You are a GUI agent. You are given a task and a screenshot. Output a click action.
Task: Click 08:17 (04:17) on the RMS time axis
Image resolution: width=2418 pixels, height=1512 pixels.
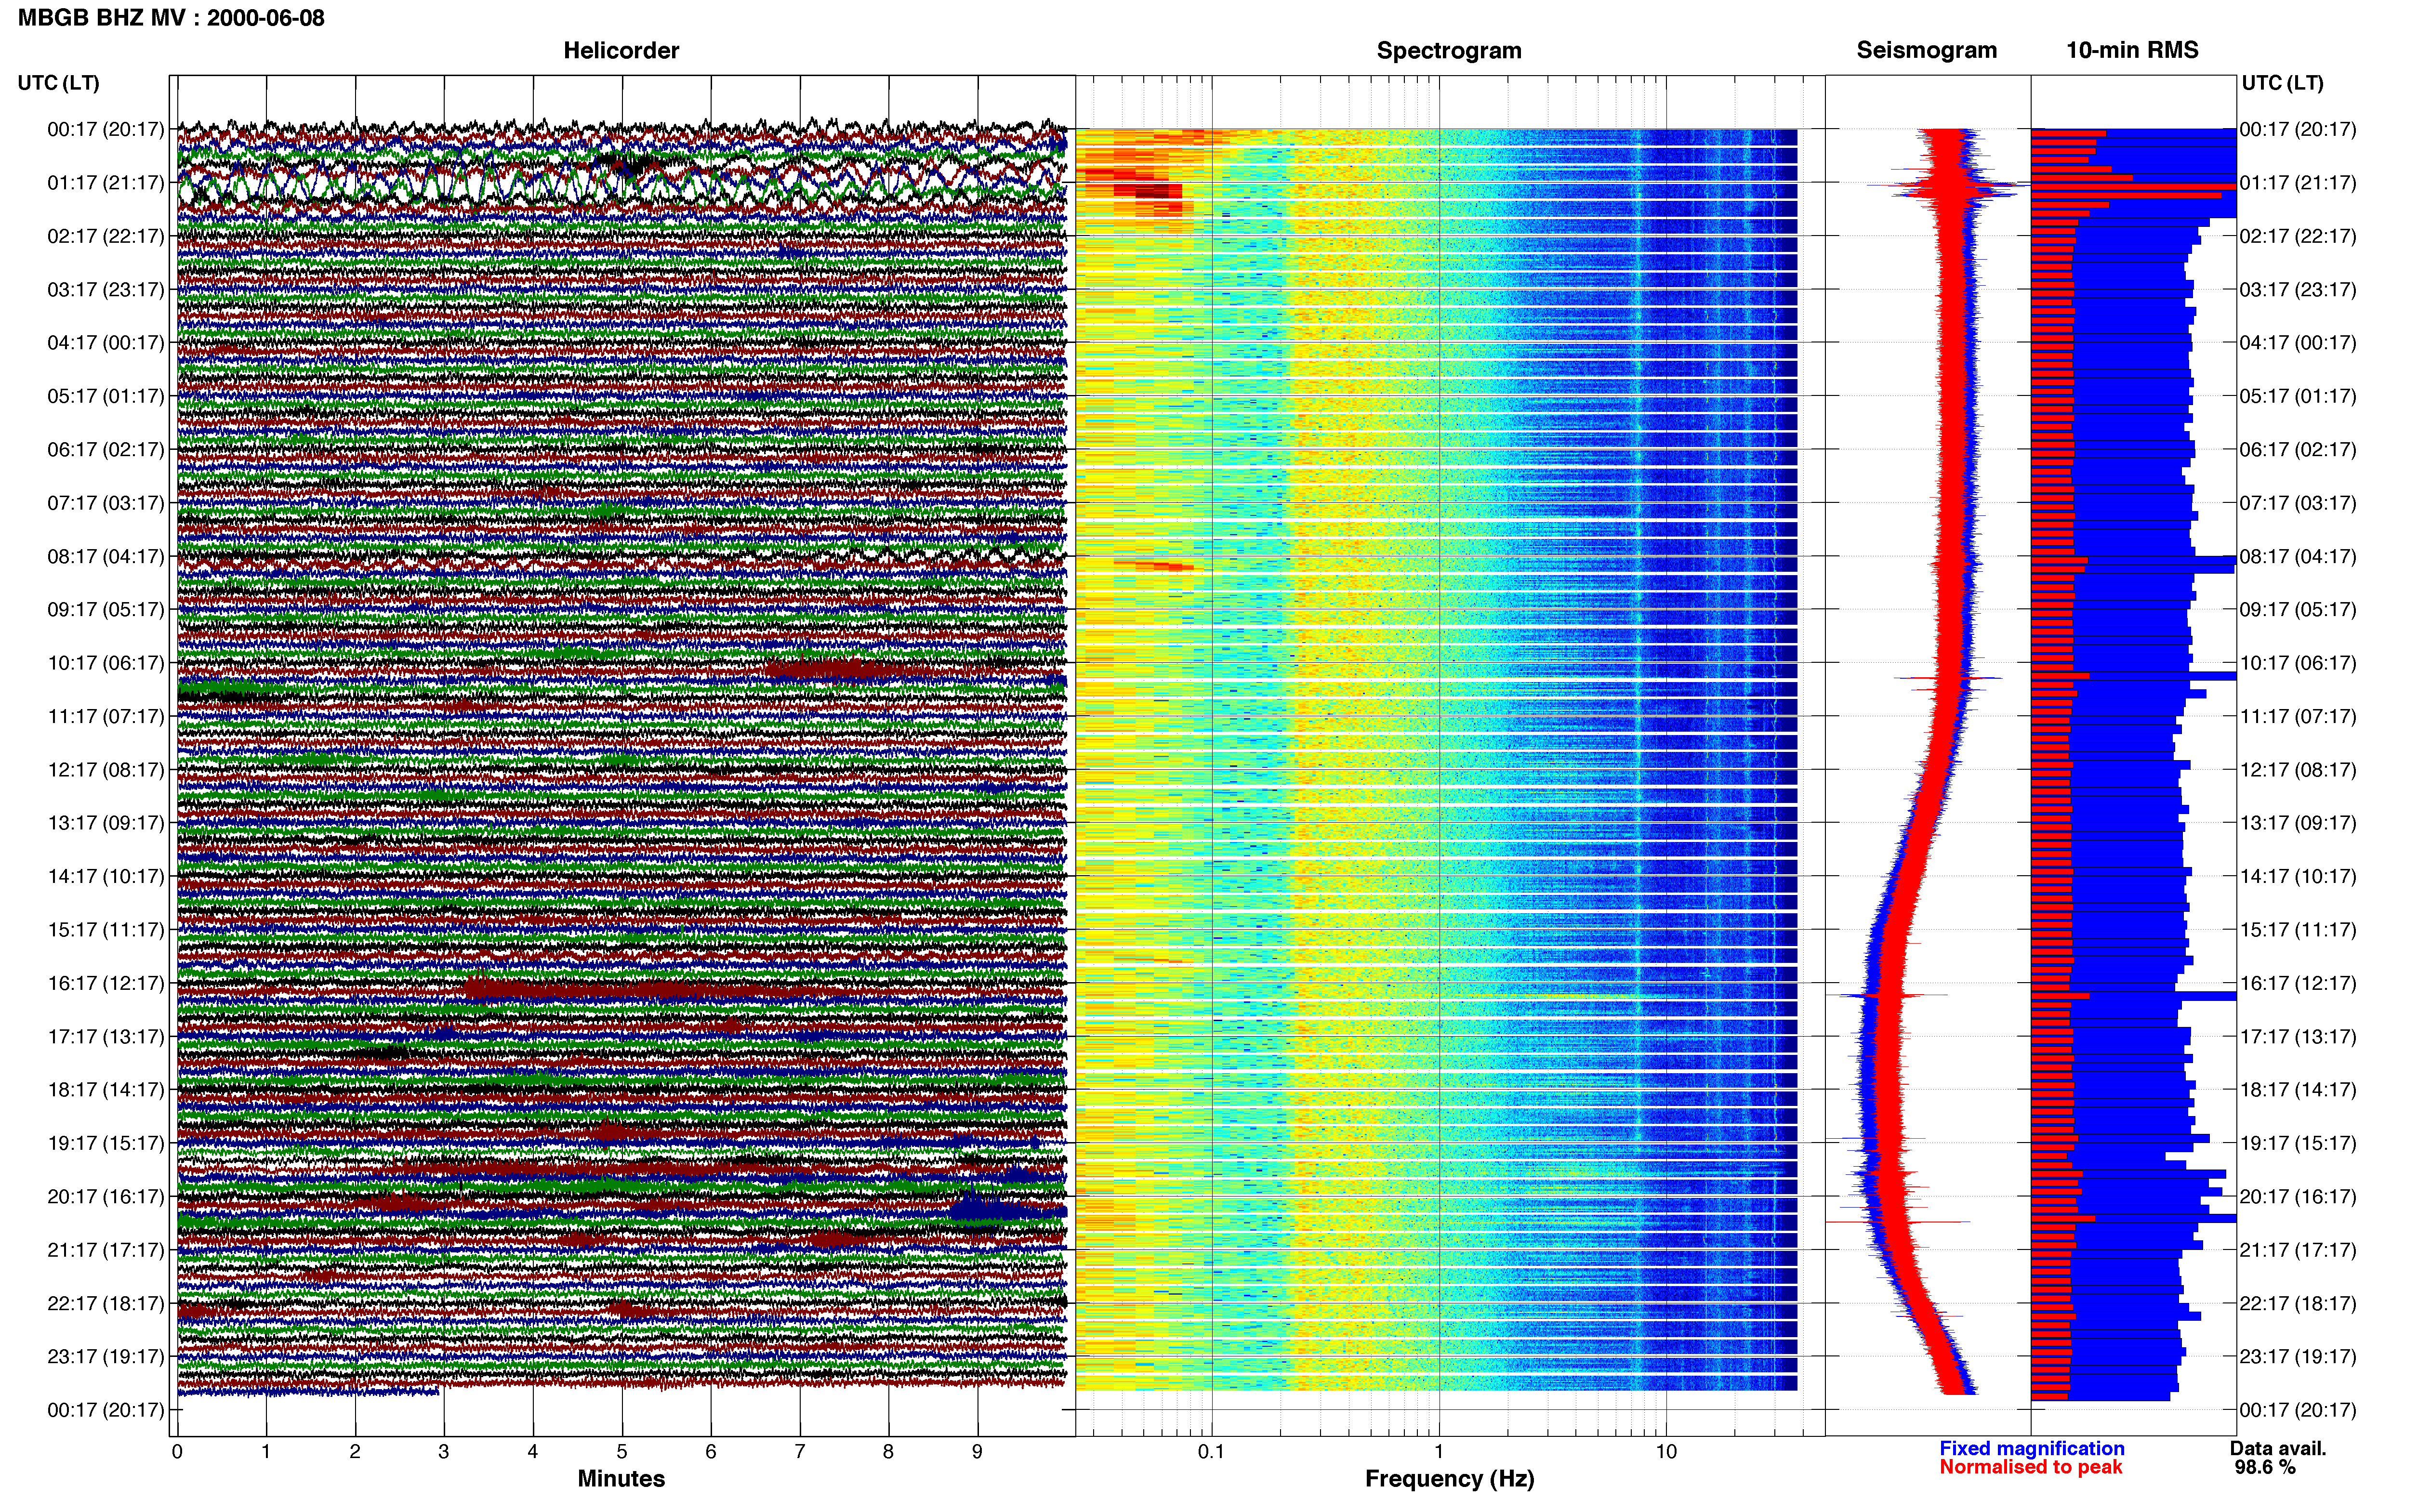coord(2298,556)
